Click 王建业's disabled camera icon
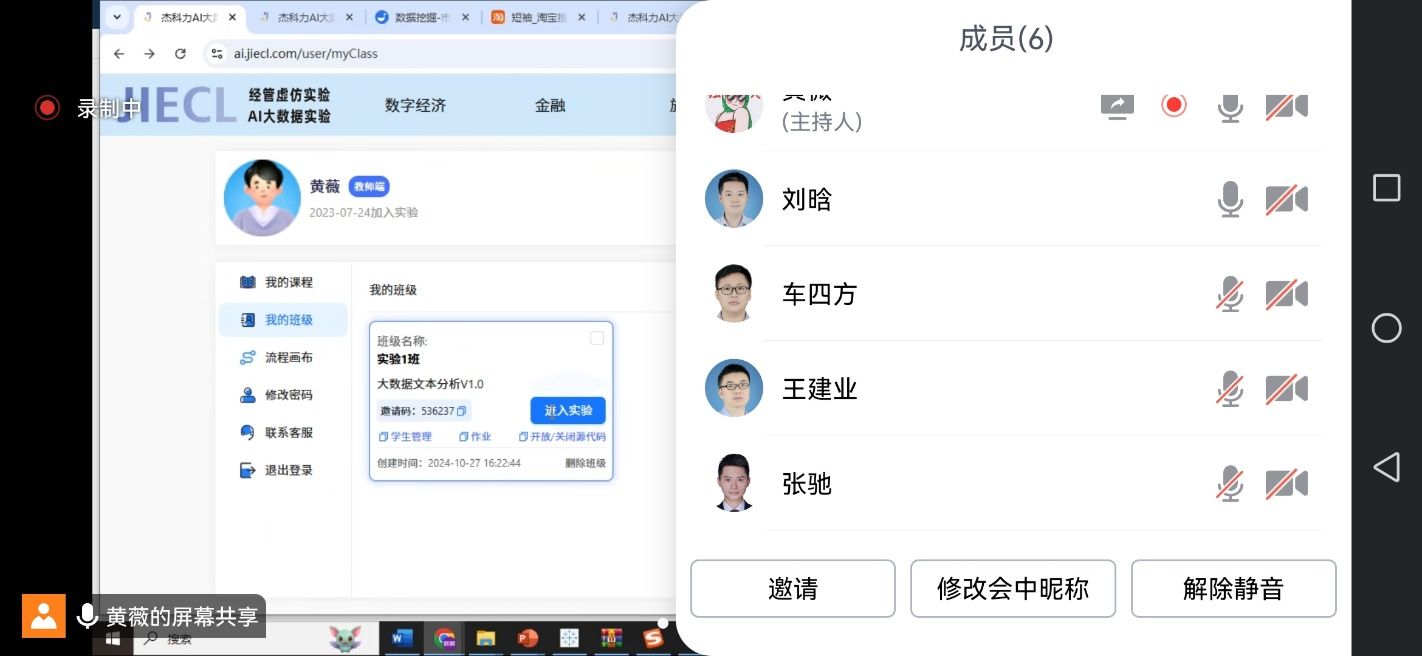 (1286, 389)
